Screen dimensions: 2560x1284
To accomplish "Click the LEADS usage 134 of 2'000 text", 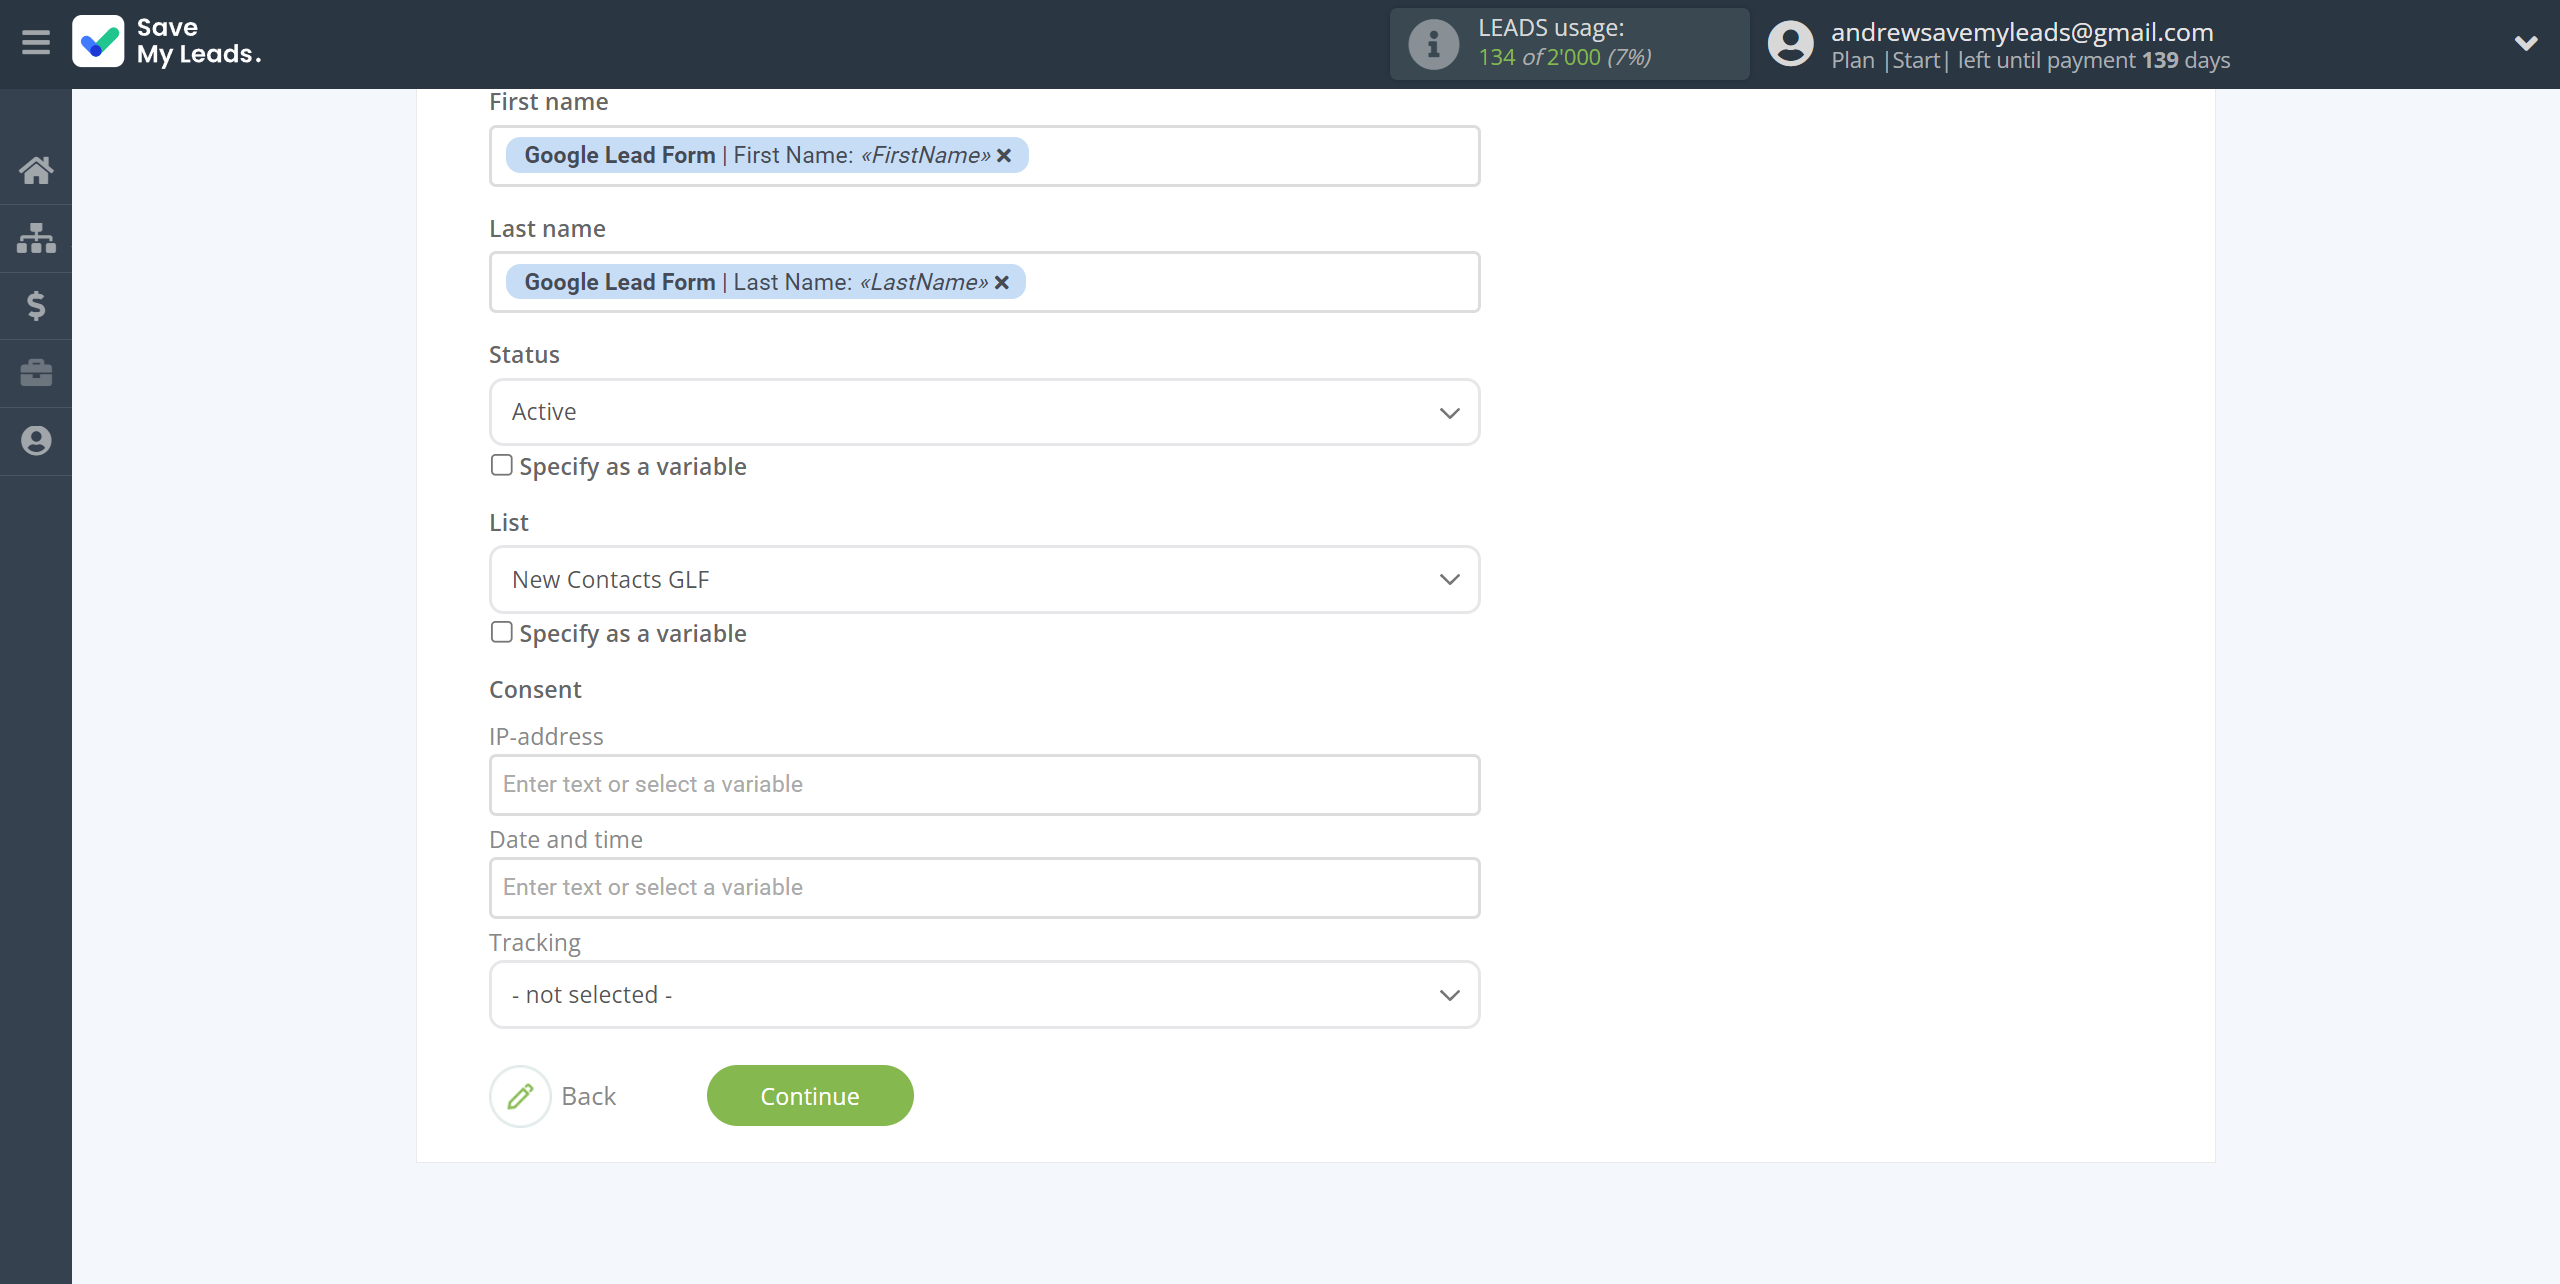I will coord(1564,57).
